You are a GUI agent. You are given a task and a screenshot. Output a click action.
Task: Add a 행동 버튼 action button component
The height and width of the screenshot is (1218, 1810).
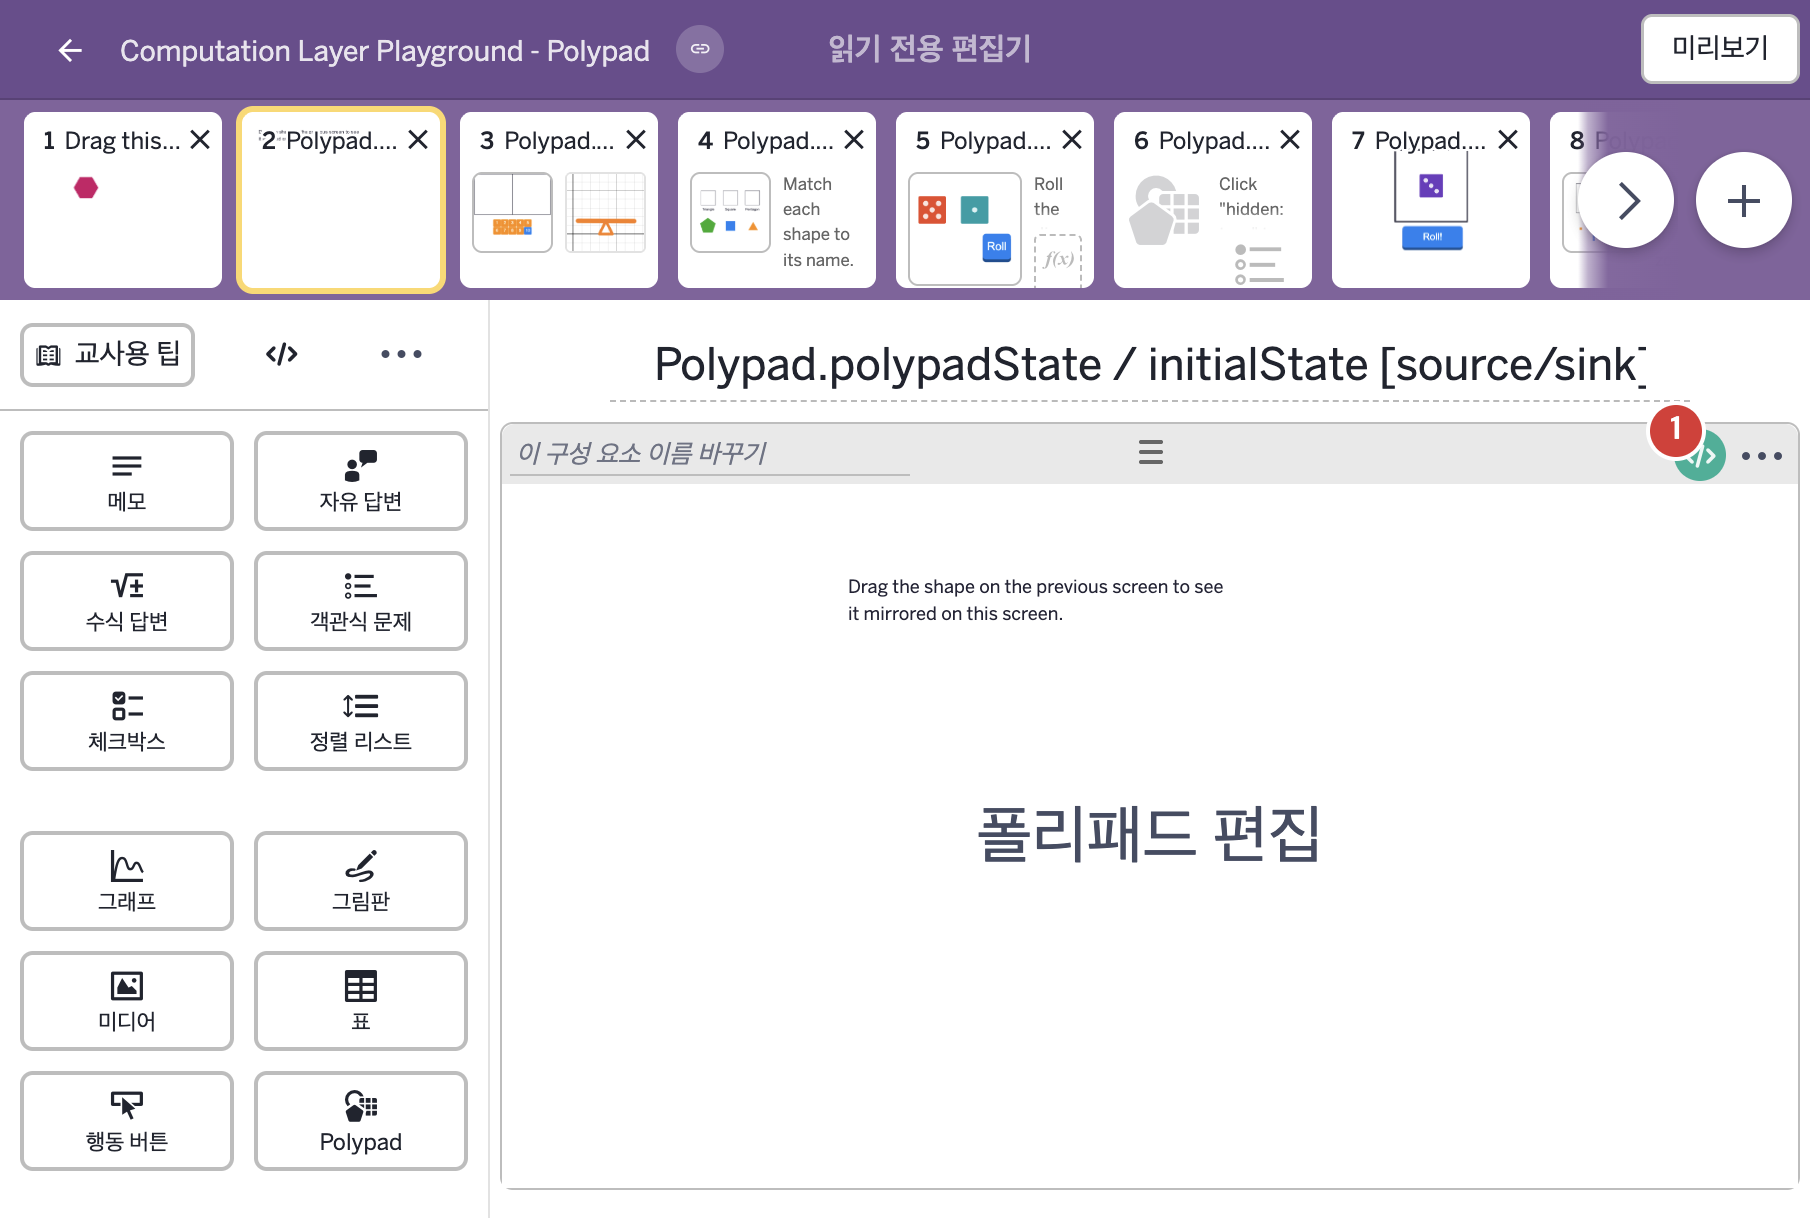point(127,1121)
